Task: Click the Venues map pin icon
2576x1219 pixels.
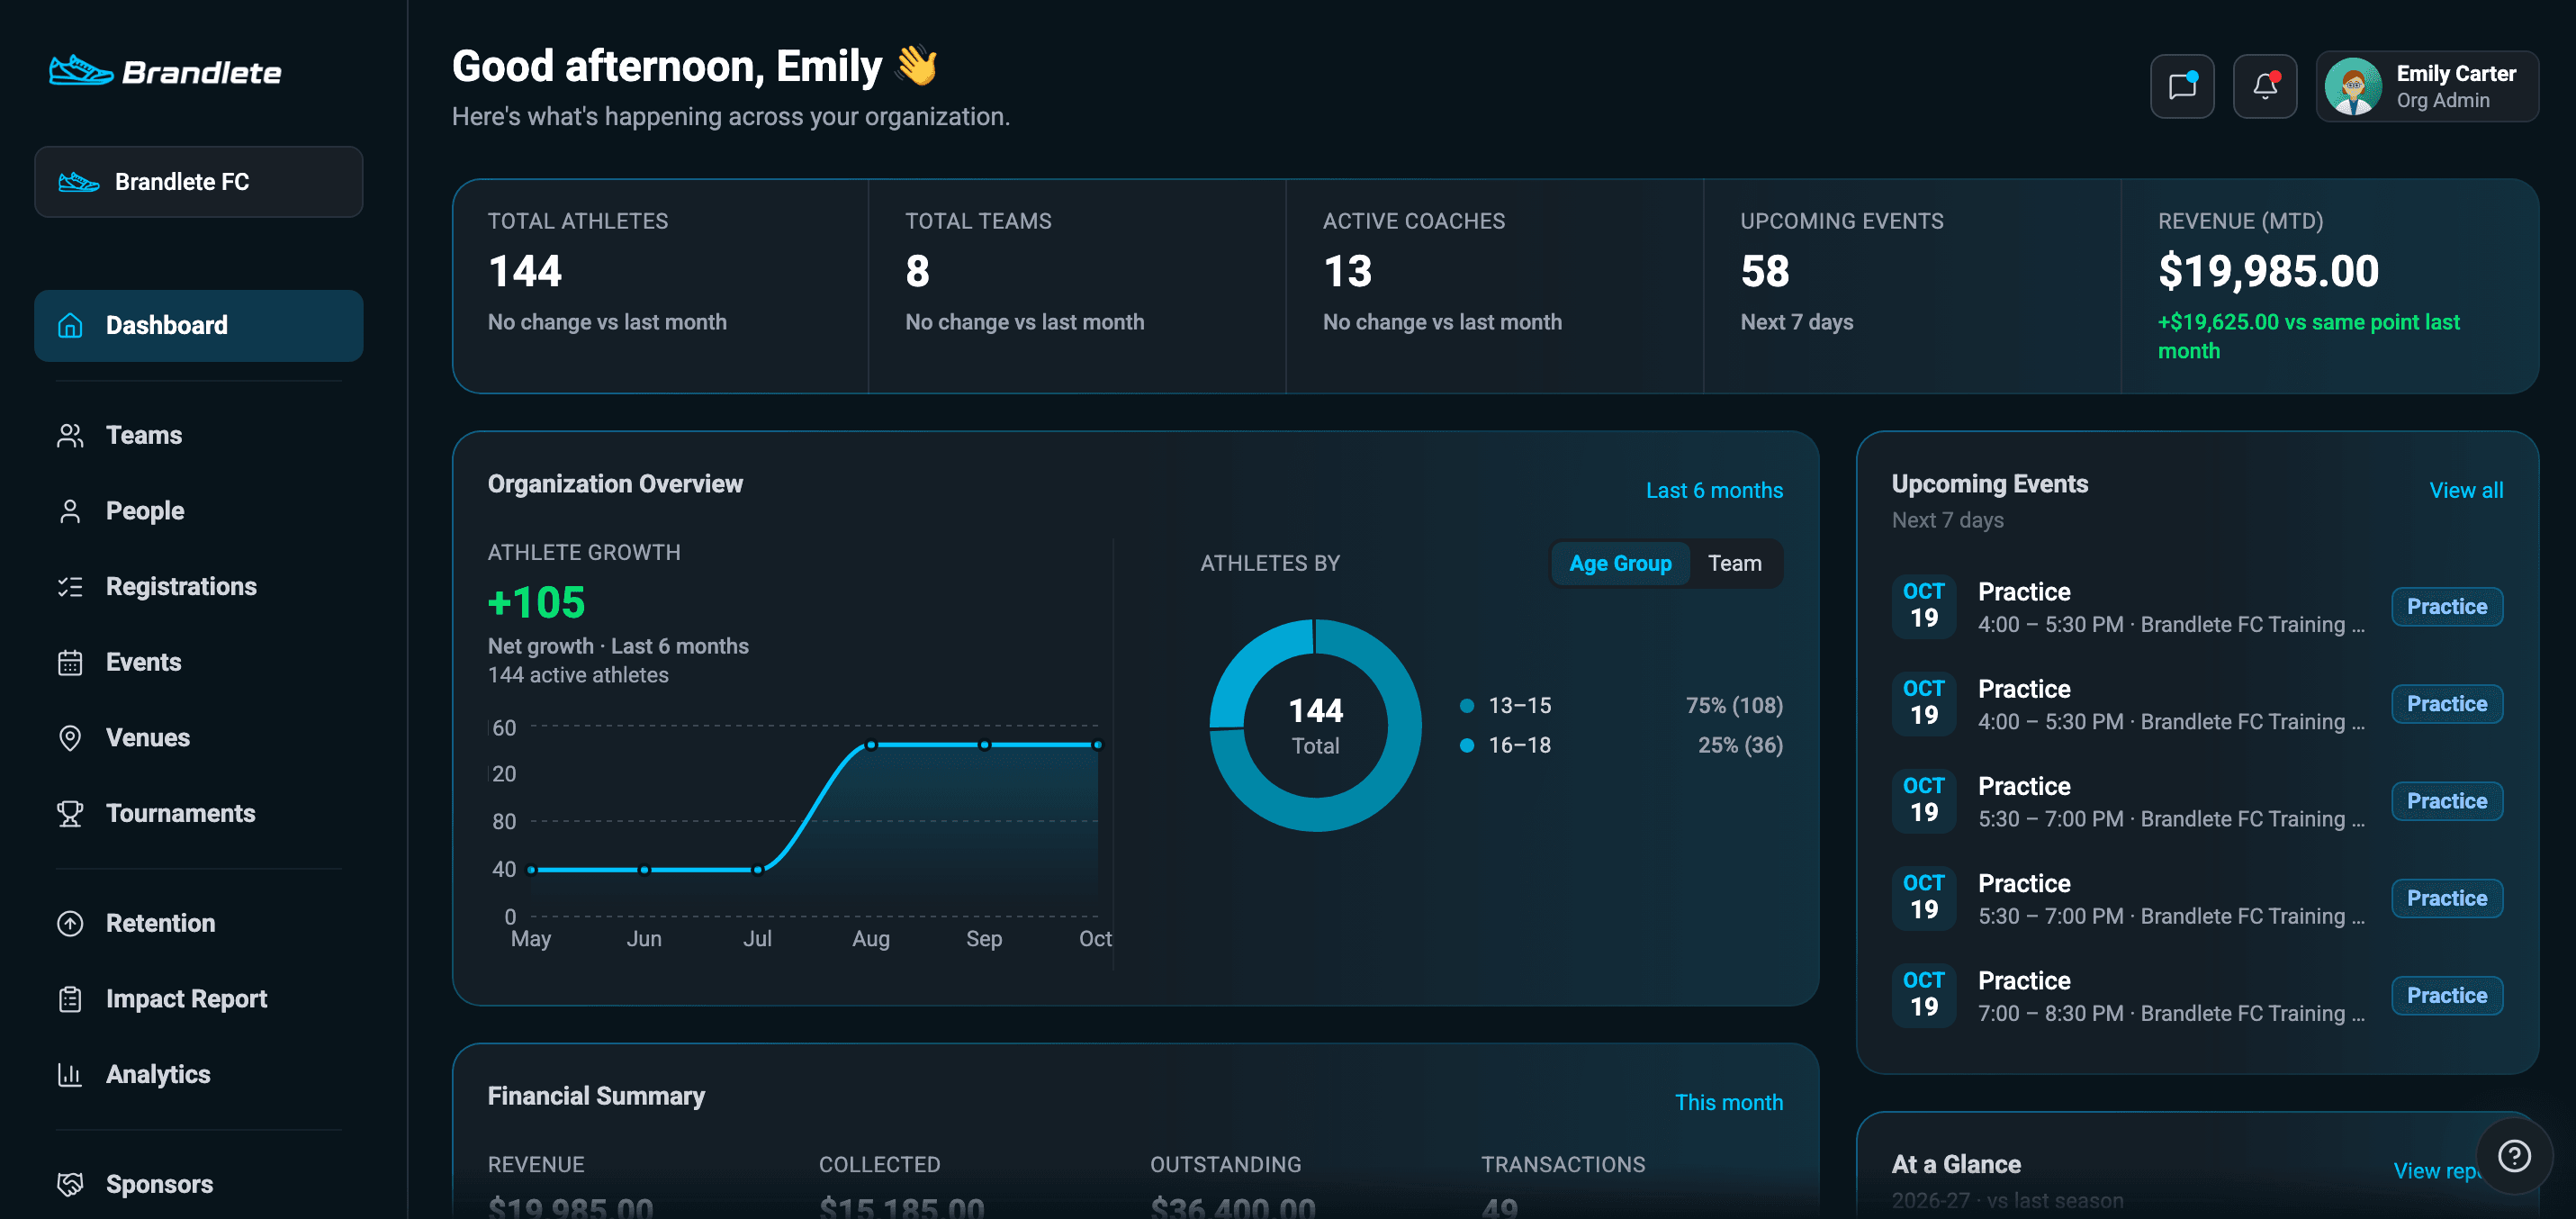Action: tap(70, 738)
